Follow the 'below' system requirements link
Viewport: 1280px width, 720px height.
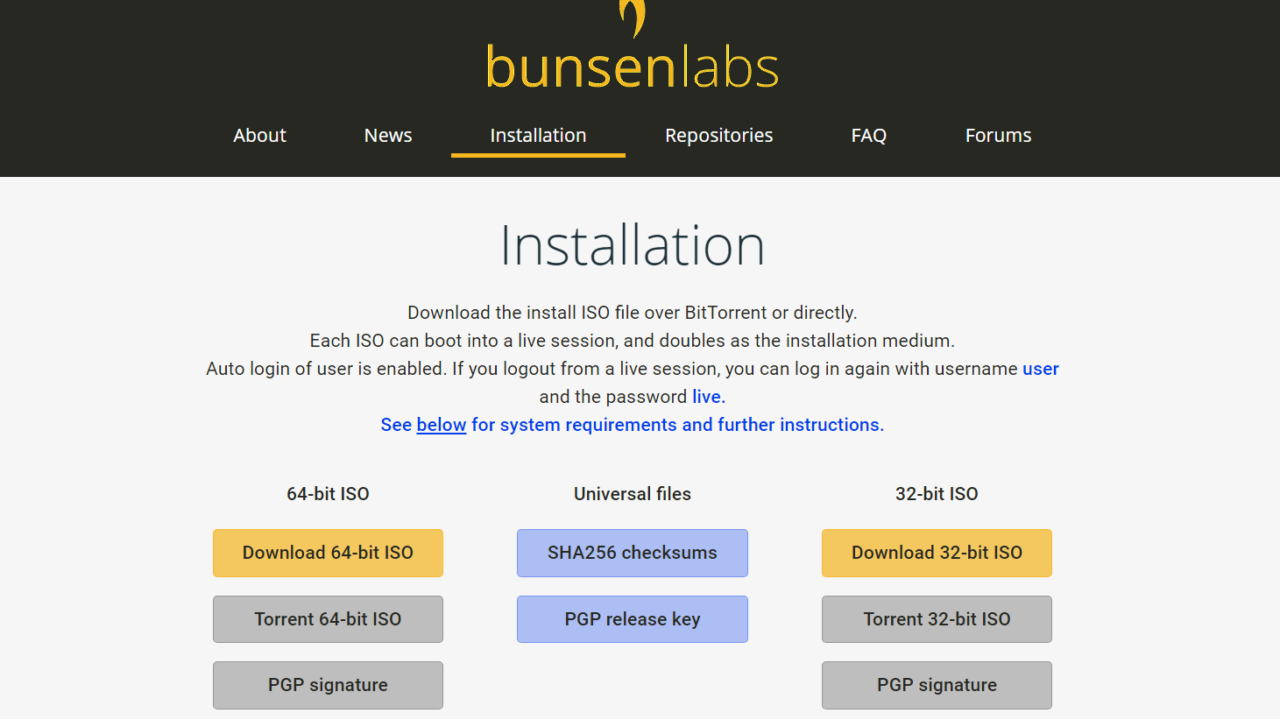coord(441,425)
